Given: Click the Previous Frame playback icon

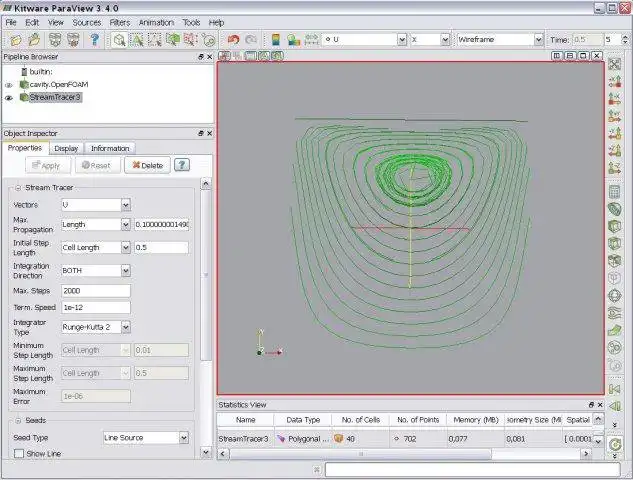Looking at the screenshot, I should click(614, 406).
